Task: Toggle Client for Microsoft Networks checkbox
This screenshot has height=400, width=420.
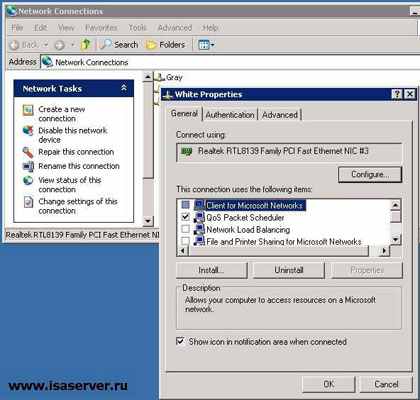Action: (x=186, y=205)
